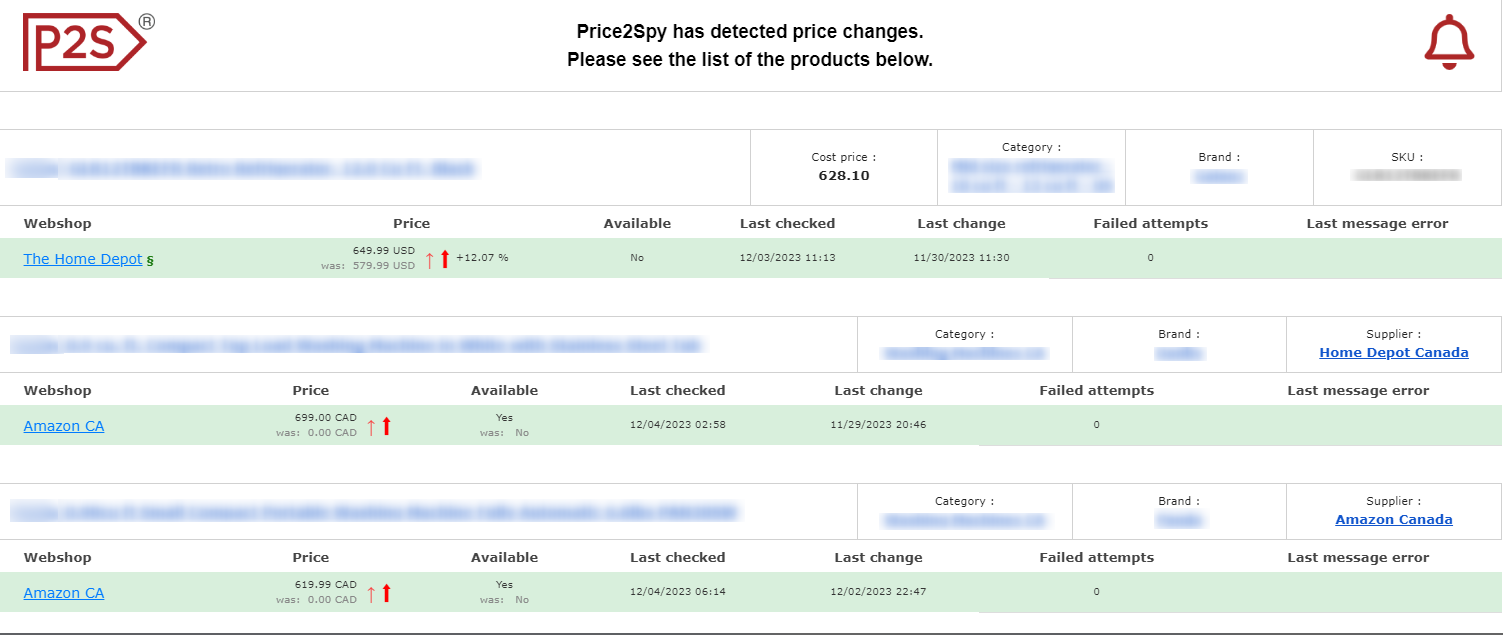Open the Amazon Canada supplier link
This screenshot has height=635, width=1503.
(x=1393, y=519)
